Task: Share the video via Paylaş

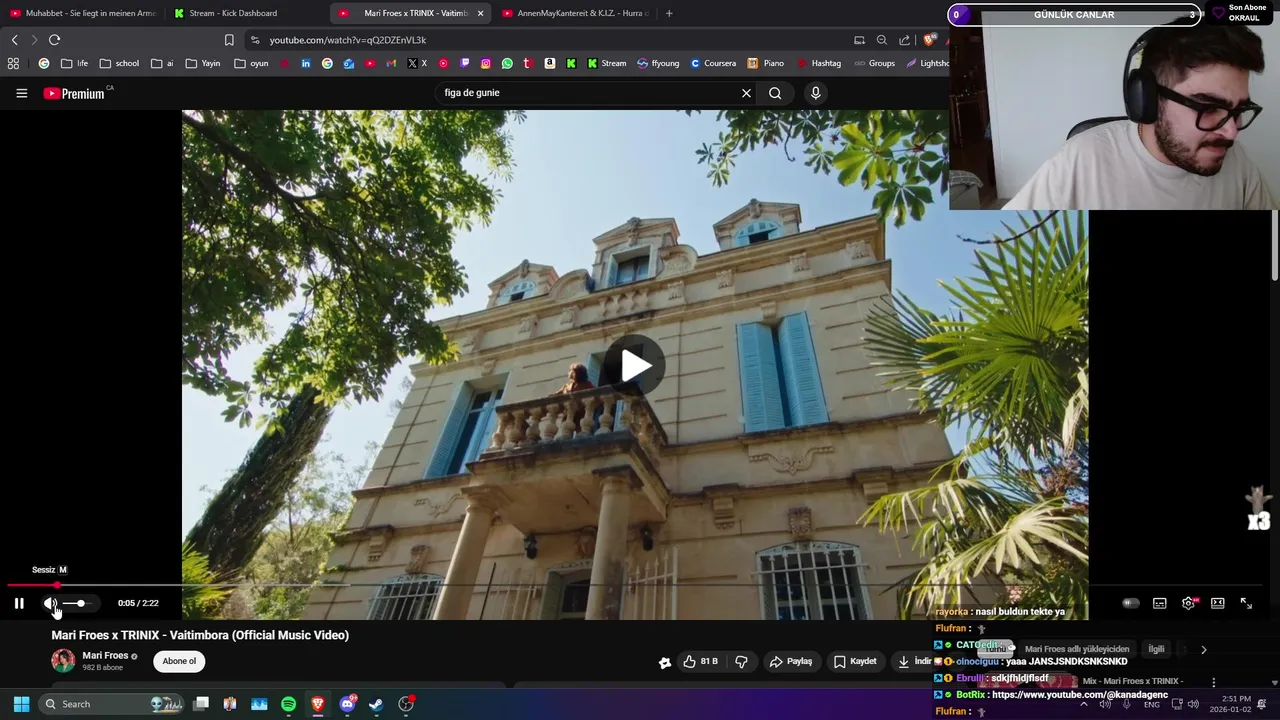Action: click(790, 661)
